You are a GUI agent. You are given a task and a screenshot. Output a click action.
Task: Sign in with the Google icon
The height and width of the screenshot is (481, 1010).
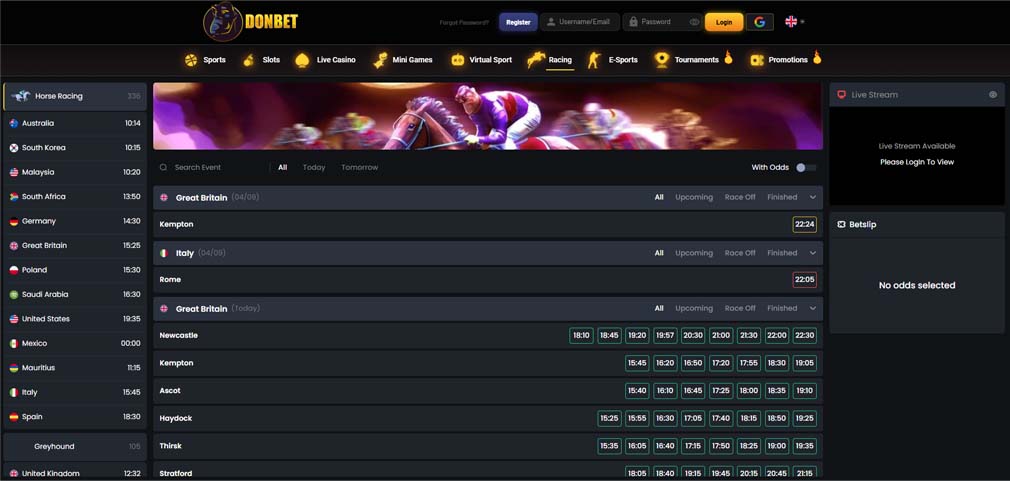click(x=759, y=22)
